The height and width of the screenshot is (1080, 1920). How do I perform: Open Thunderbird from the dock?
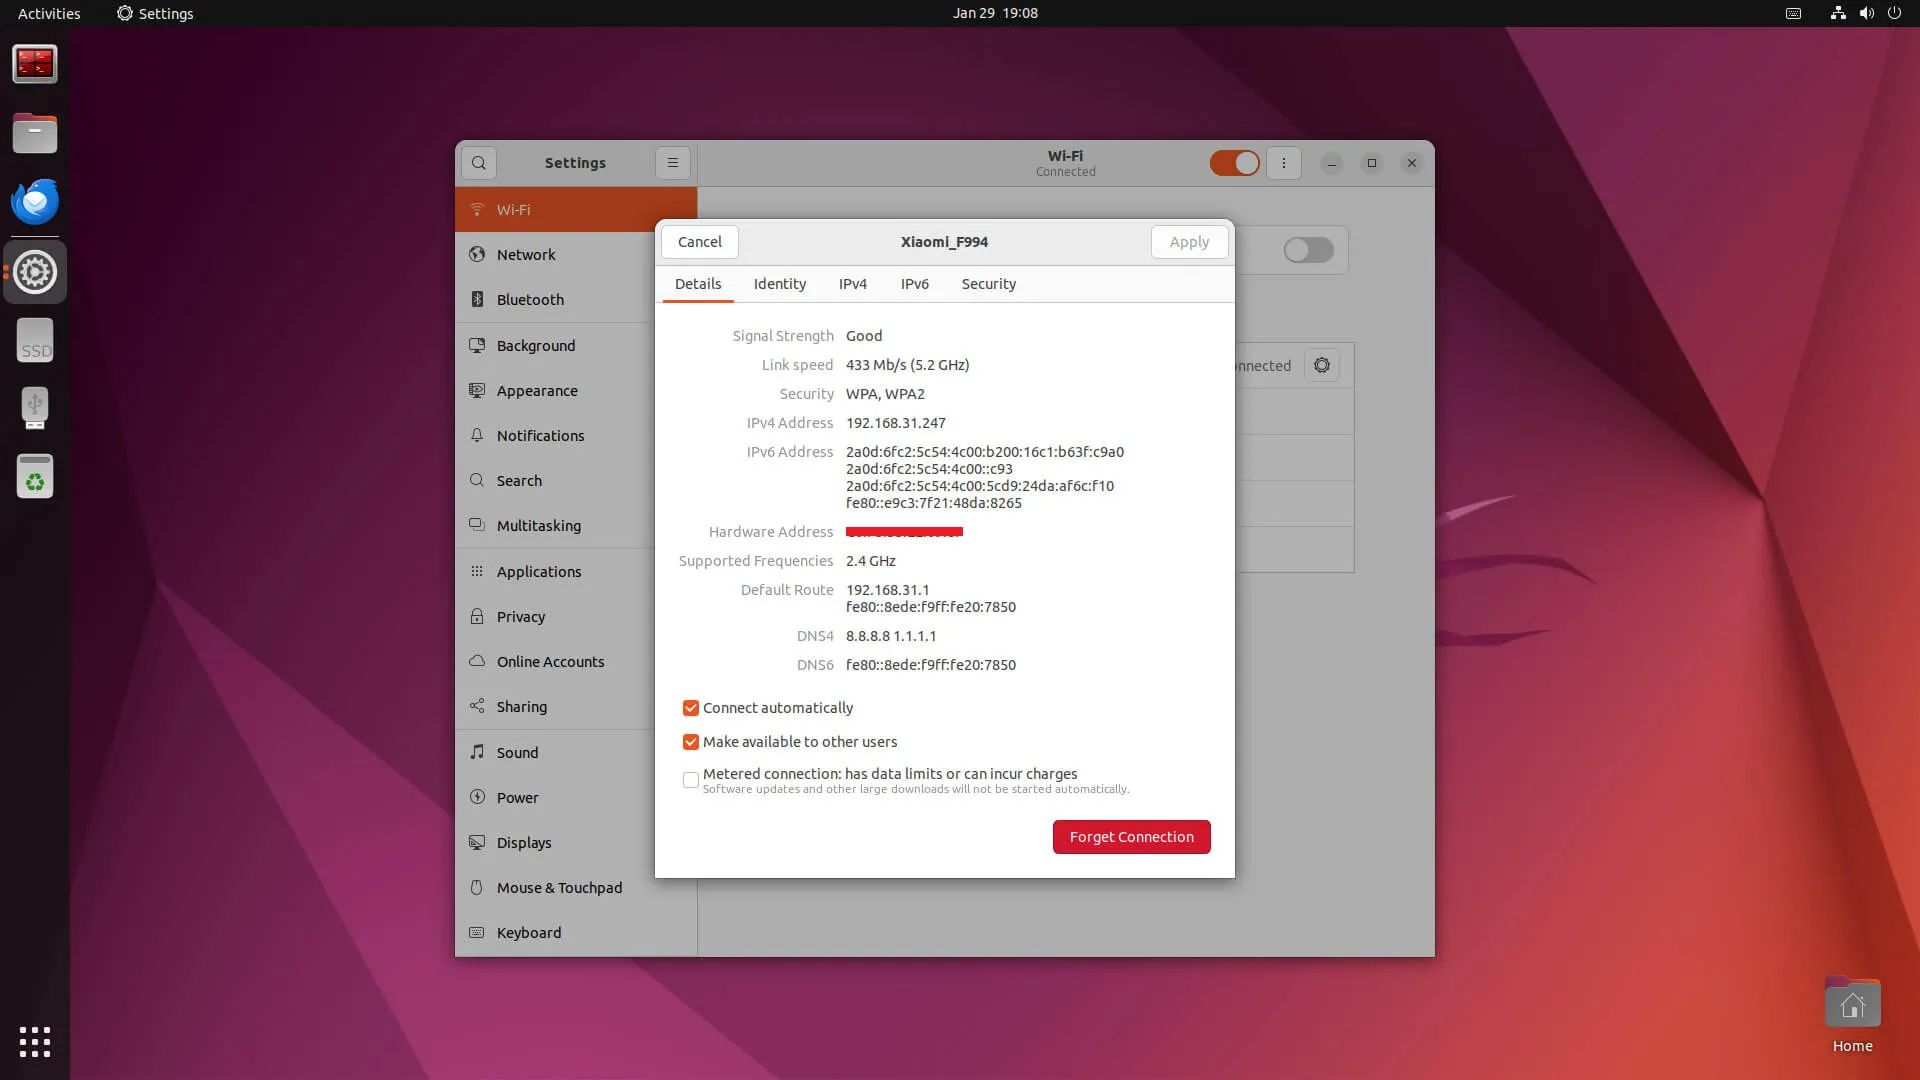pos(35,203)
